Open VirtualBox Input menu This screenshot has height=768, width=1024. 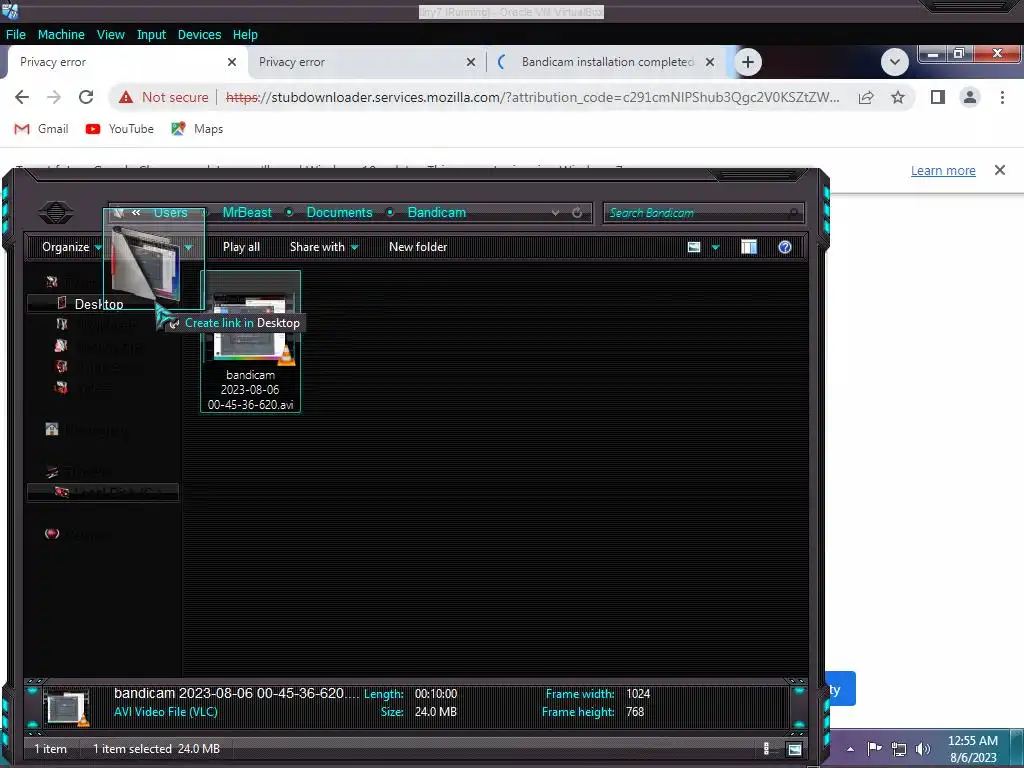(x=151, y=35)
